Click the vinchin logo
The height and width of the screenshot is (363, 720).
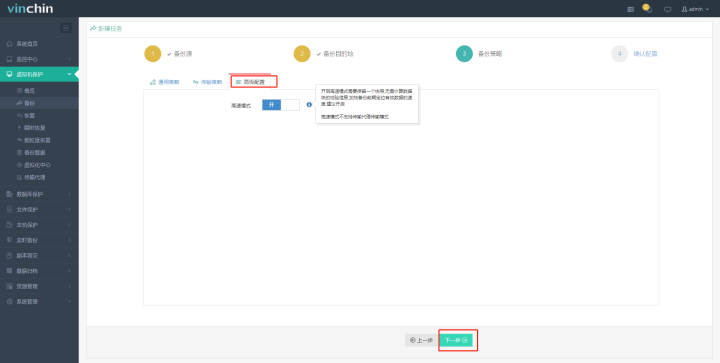30,8
